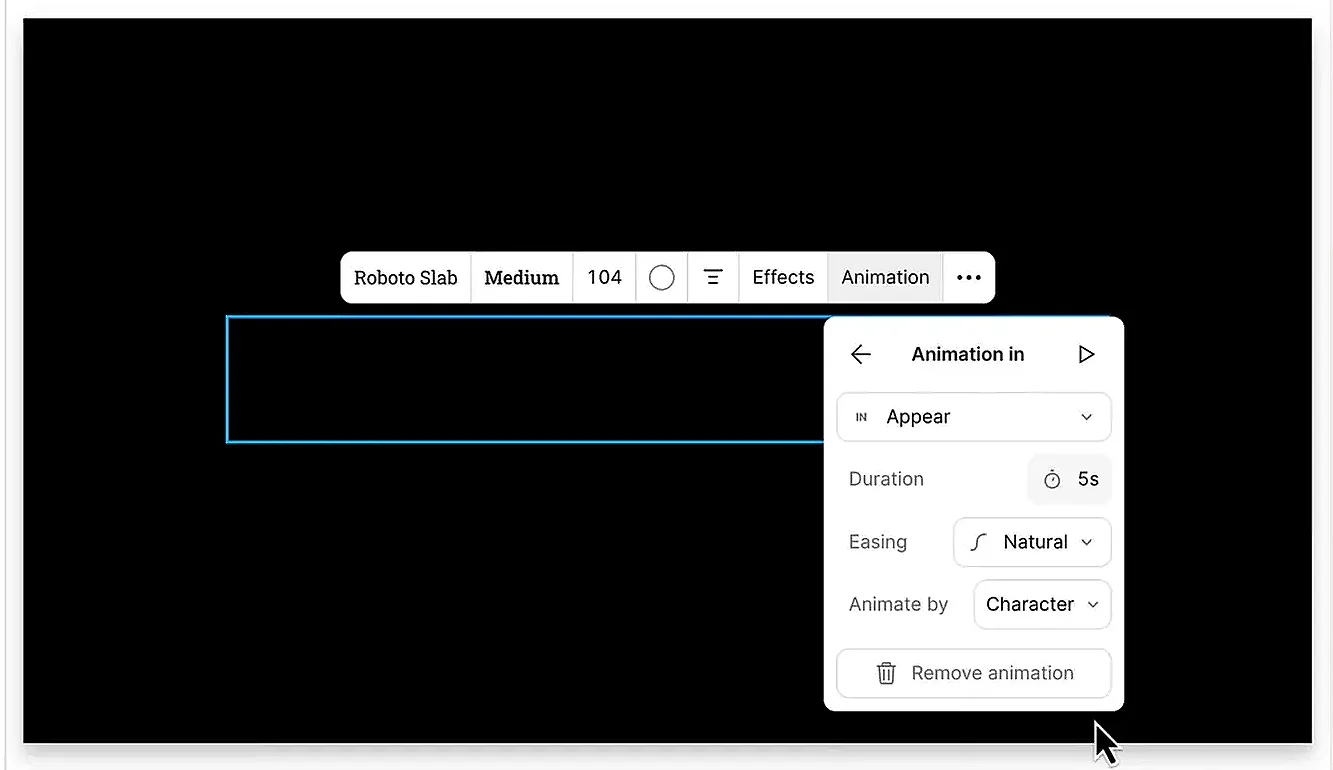The height and width of the screenshot is (770, 1333).
Task: Click the stopwatch duration icon
Action: click(x=1052, y=479)
